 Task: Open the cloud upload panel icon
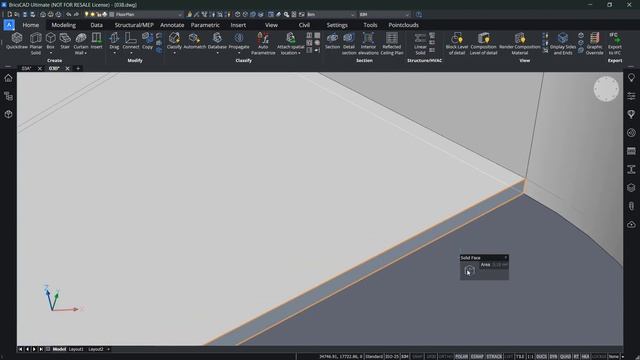[631, 224]
